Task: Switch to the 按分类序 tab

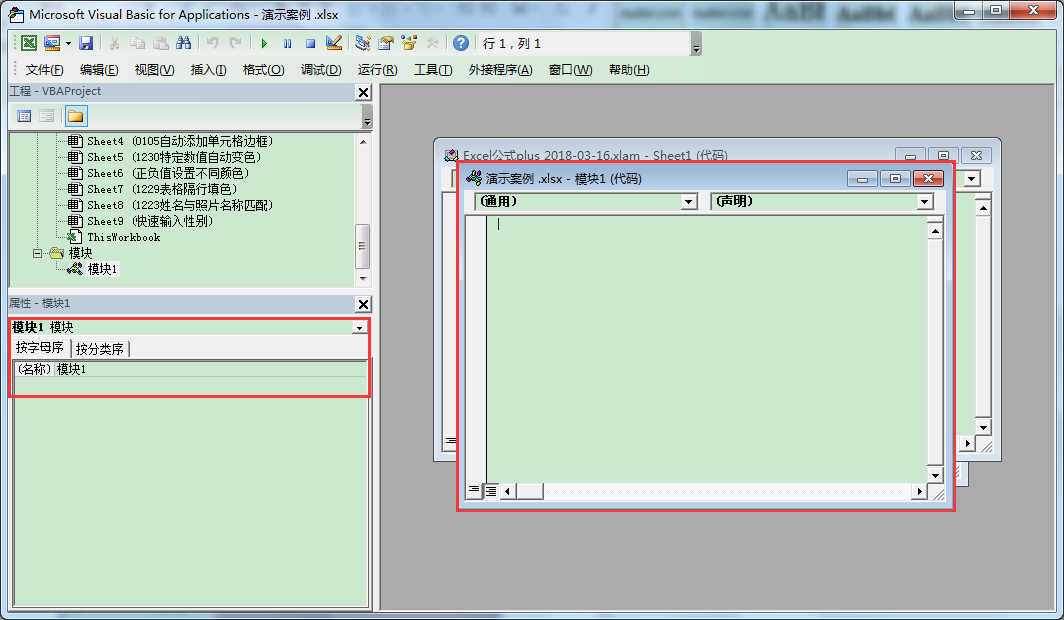Action: click(x=99, y=349)
